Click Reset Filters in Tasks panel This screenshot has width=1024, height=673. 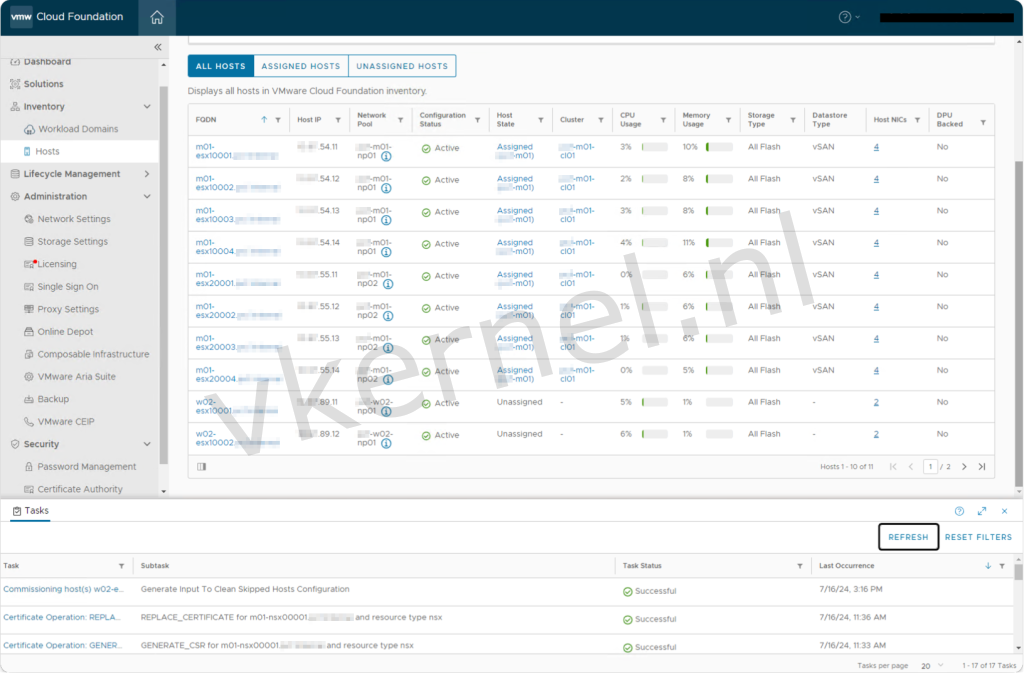(x=978, y=537)
